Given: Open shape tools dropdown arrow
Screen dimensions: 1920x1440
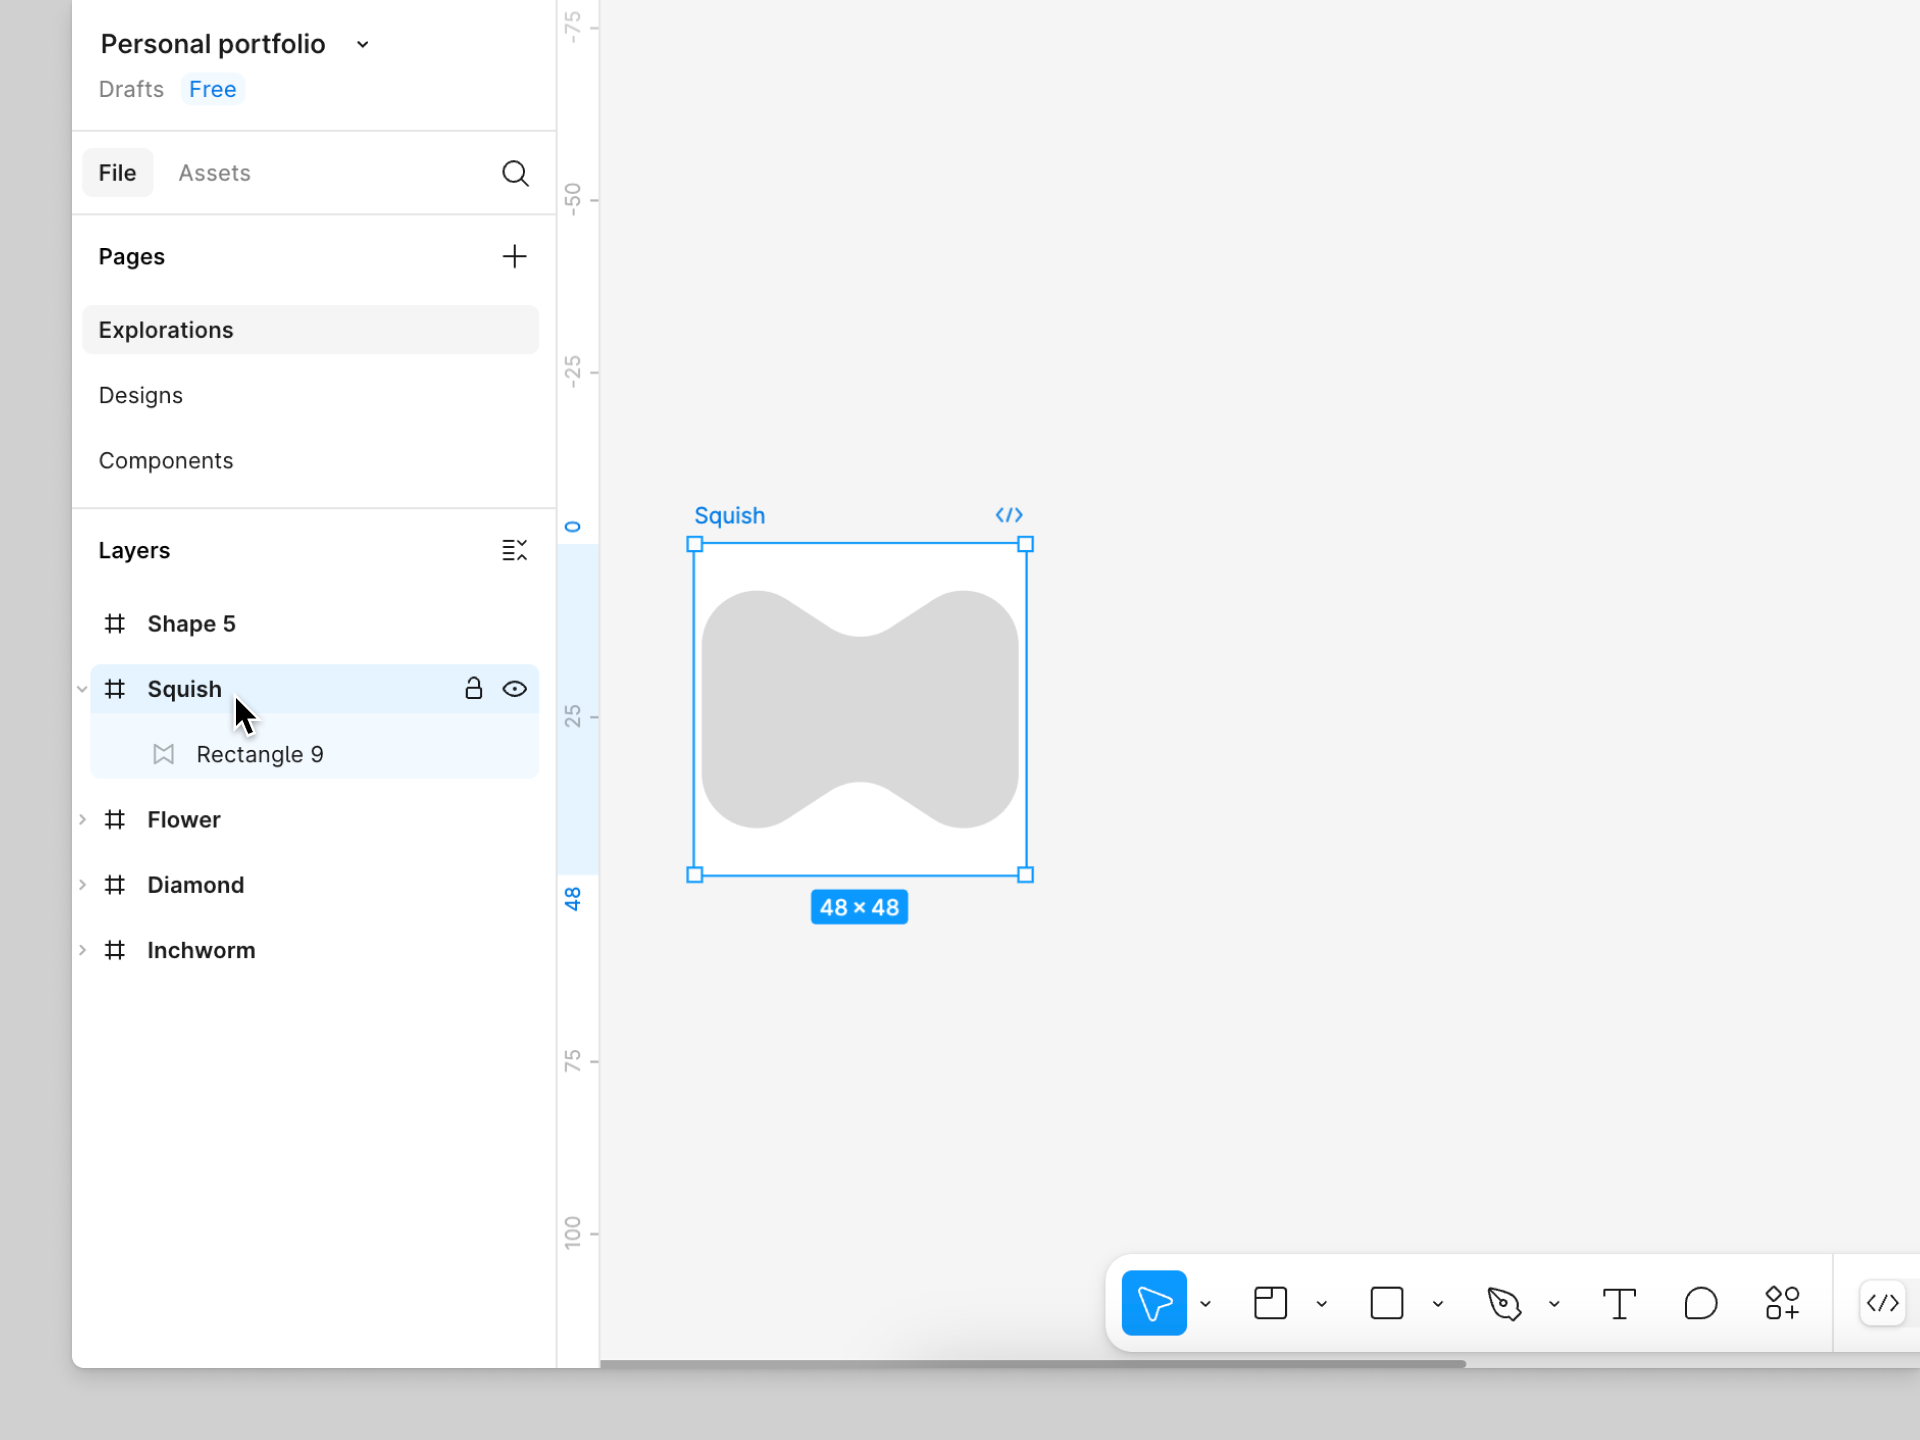Looking at the screenshot, I should [x=1438, y=1304].
